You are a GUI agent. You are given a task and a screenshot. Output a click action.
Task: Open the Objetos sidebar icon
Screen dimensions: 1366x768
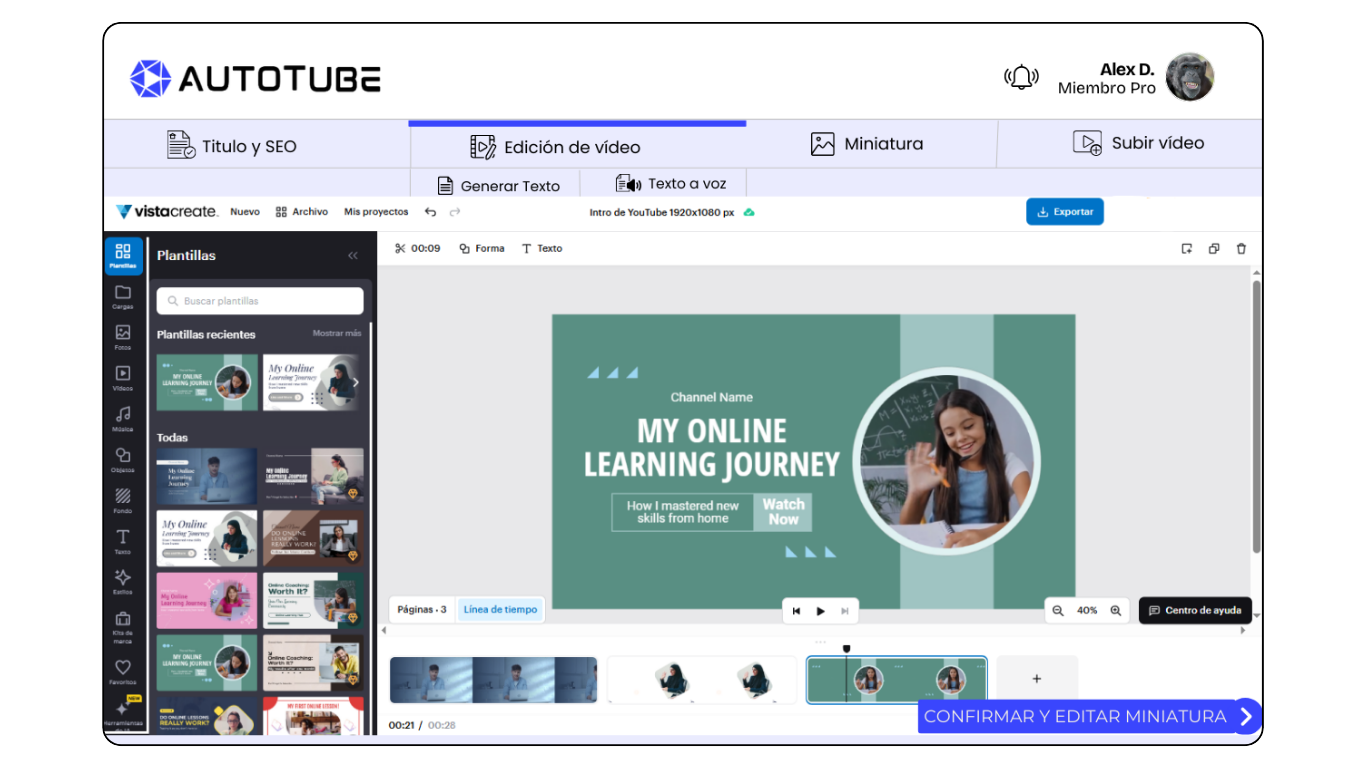[x=122, y=459]
